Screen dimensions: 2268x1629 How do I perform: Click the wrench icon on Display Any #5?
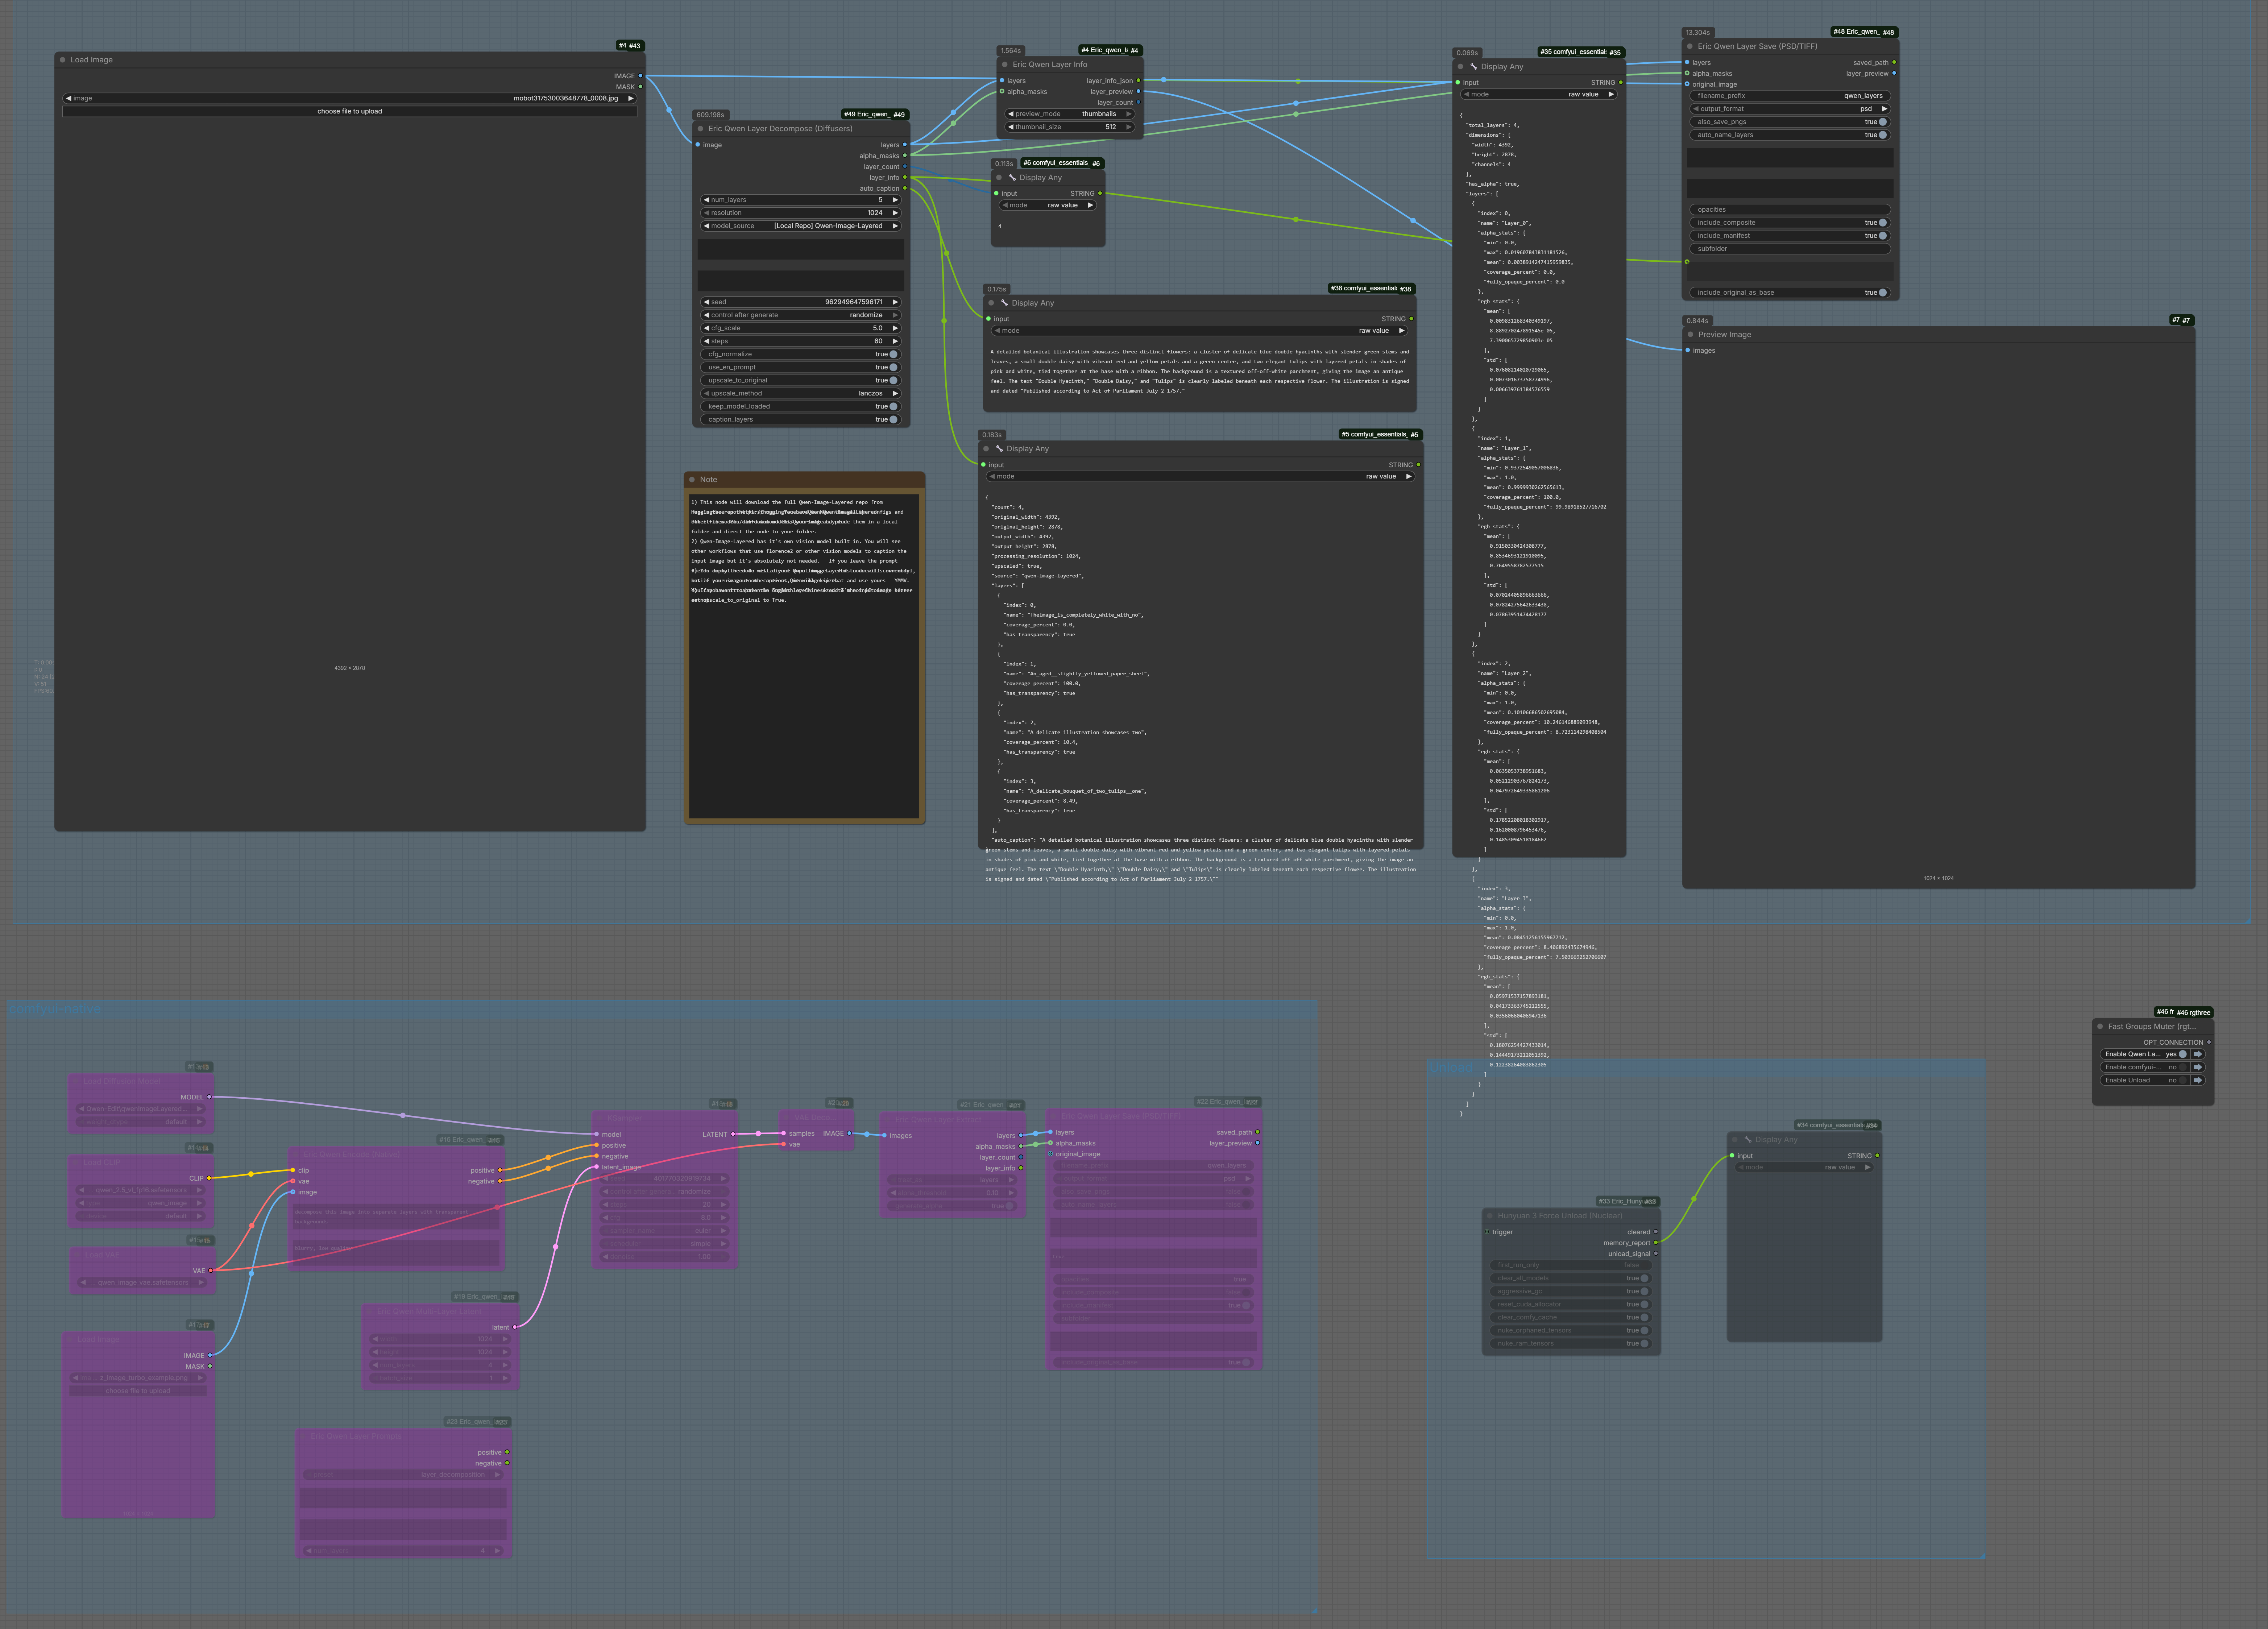[x=999, y=449]
